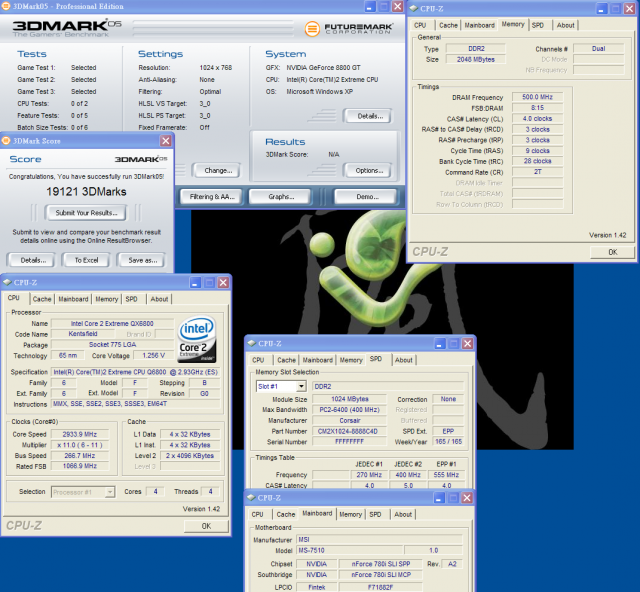Viewport: 640px width, 592px height.
Task: Click Submit Your Results button
Action: point(86,213)
